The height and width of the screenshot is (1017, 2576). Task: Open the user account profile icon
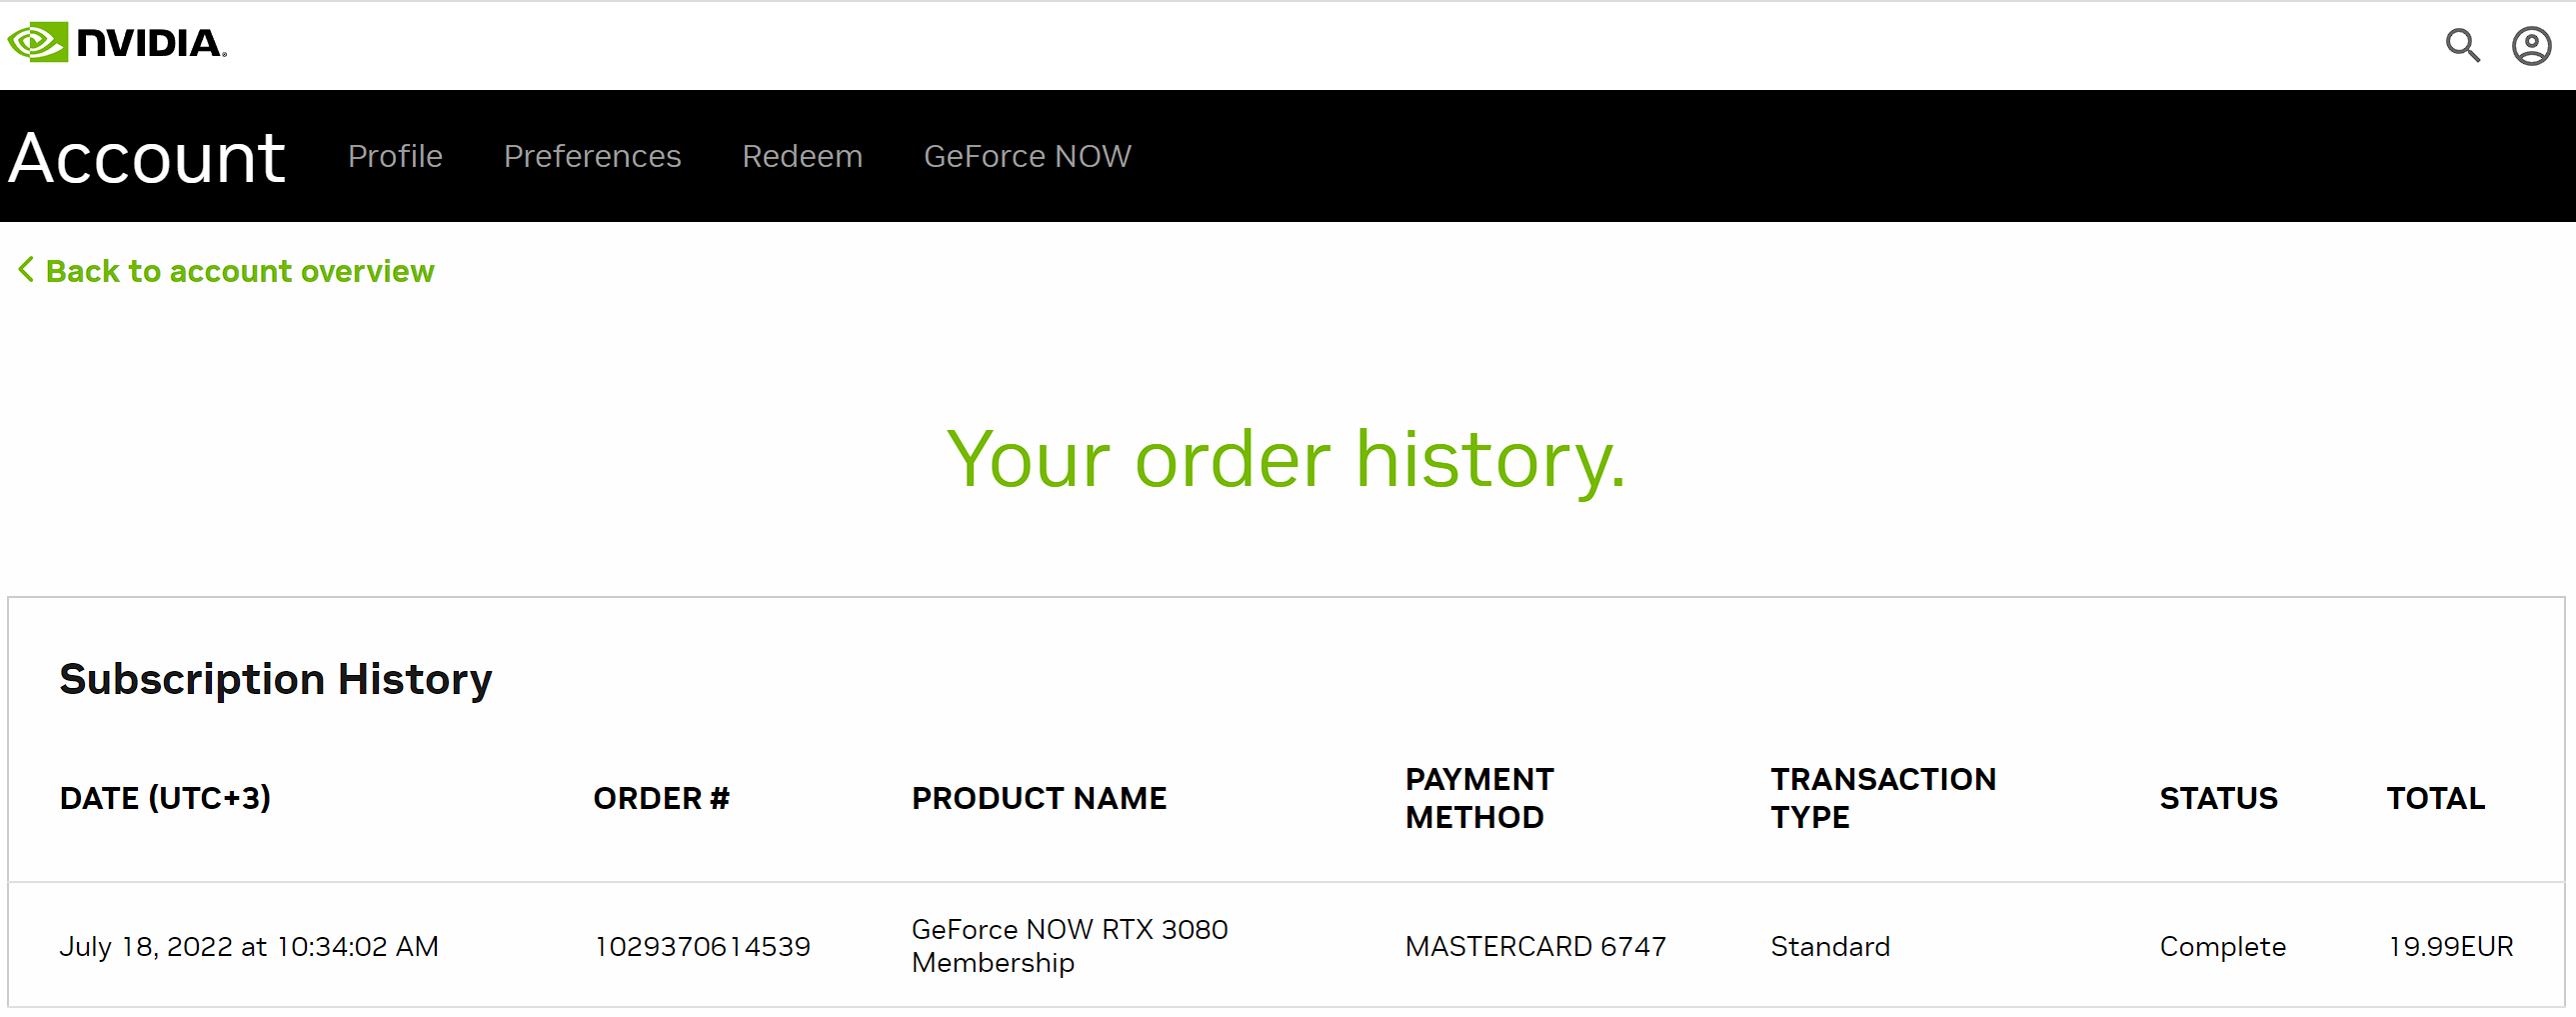pos(2531,46)
